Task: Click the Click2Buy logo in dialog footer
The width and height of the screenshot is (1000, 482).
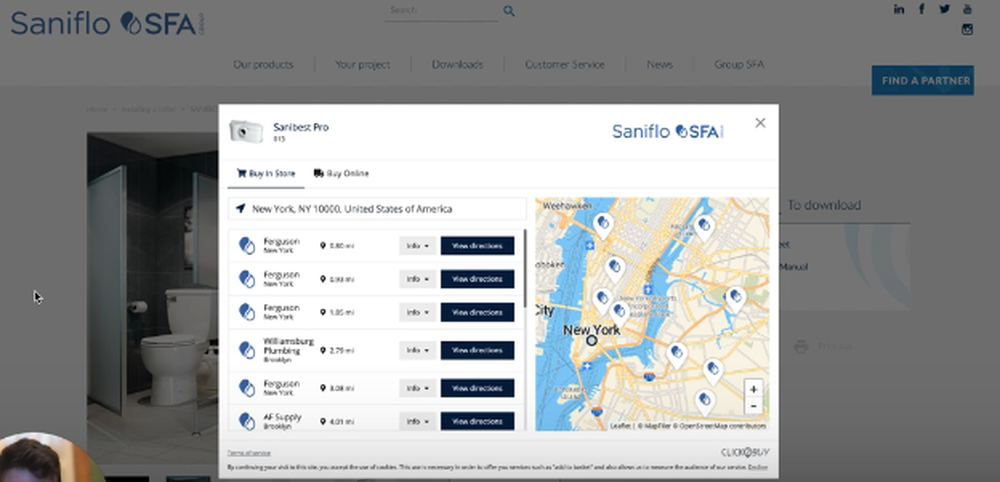Action: [x=745, y=452]
